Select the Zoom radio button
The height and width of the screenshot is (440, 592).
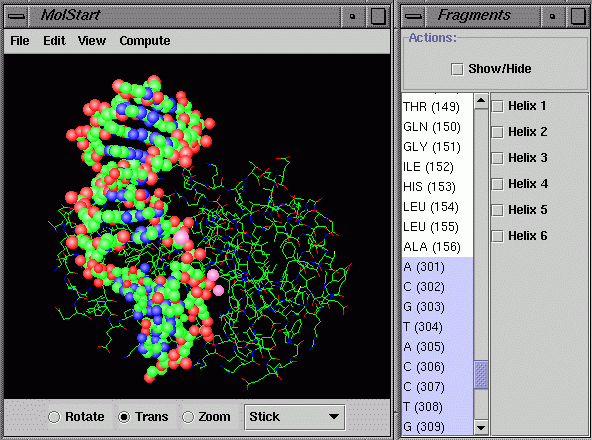188,417
